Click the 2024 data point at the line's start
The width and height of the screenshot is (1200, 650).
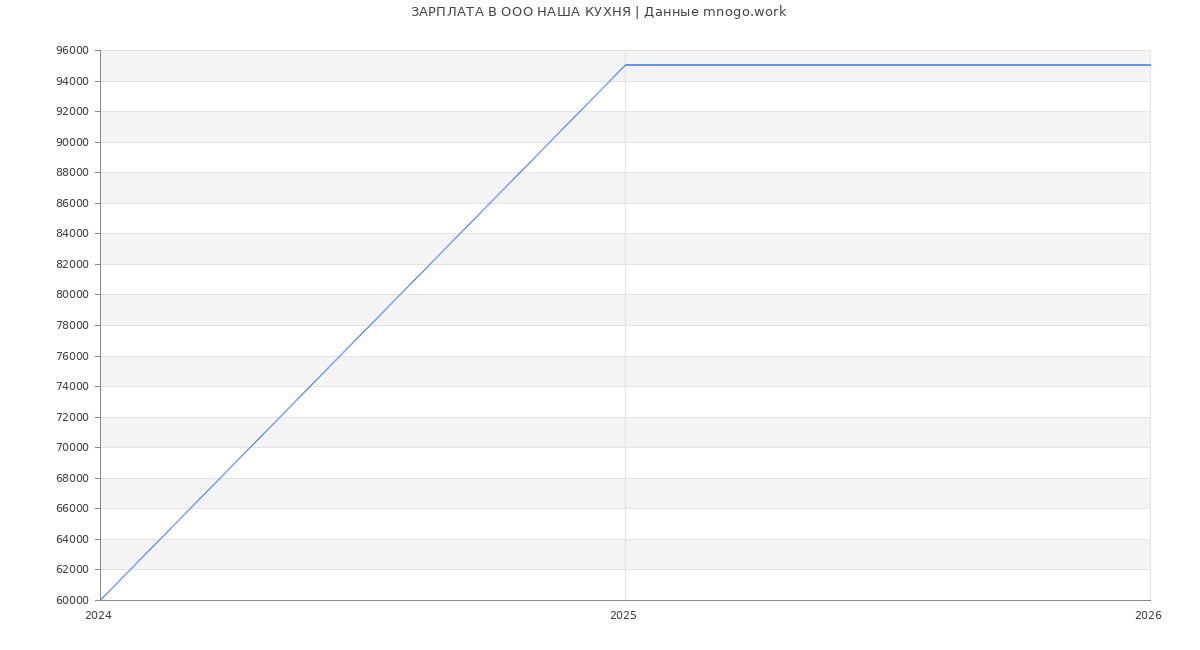[x=100, y=600]
